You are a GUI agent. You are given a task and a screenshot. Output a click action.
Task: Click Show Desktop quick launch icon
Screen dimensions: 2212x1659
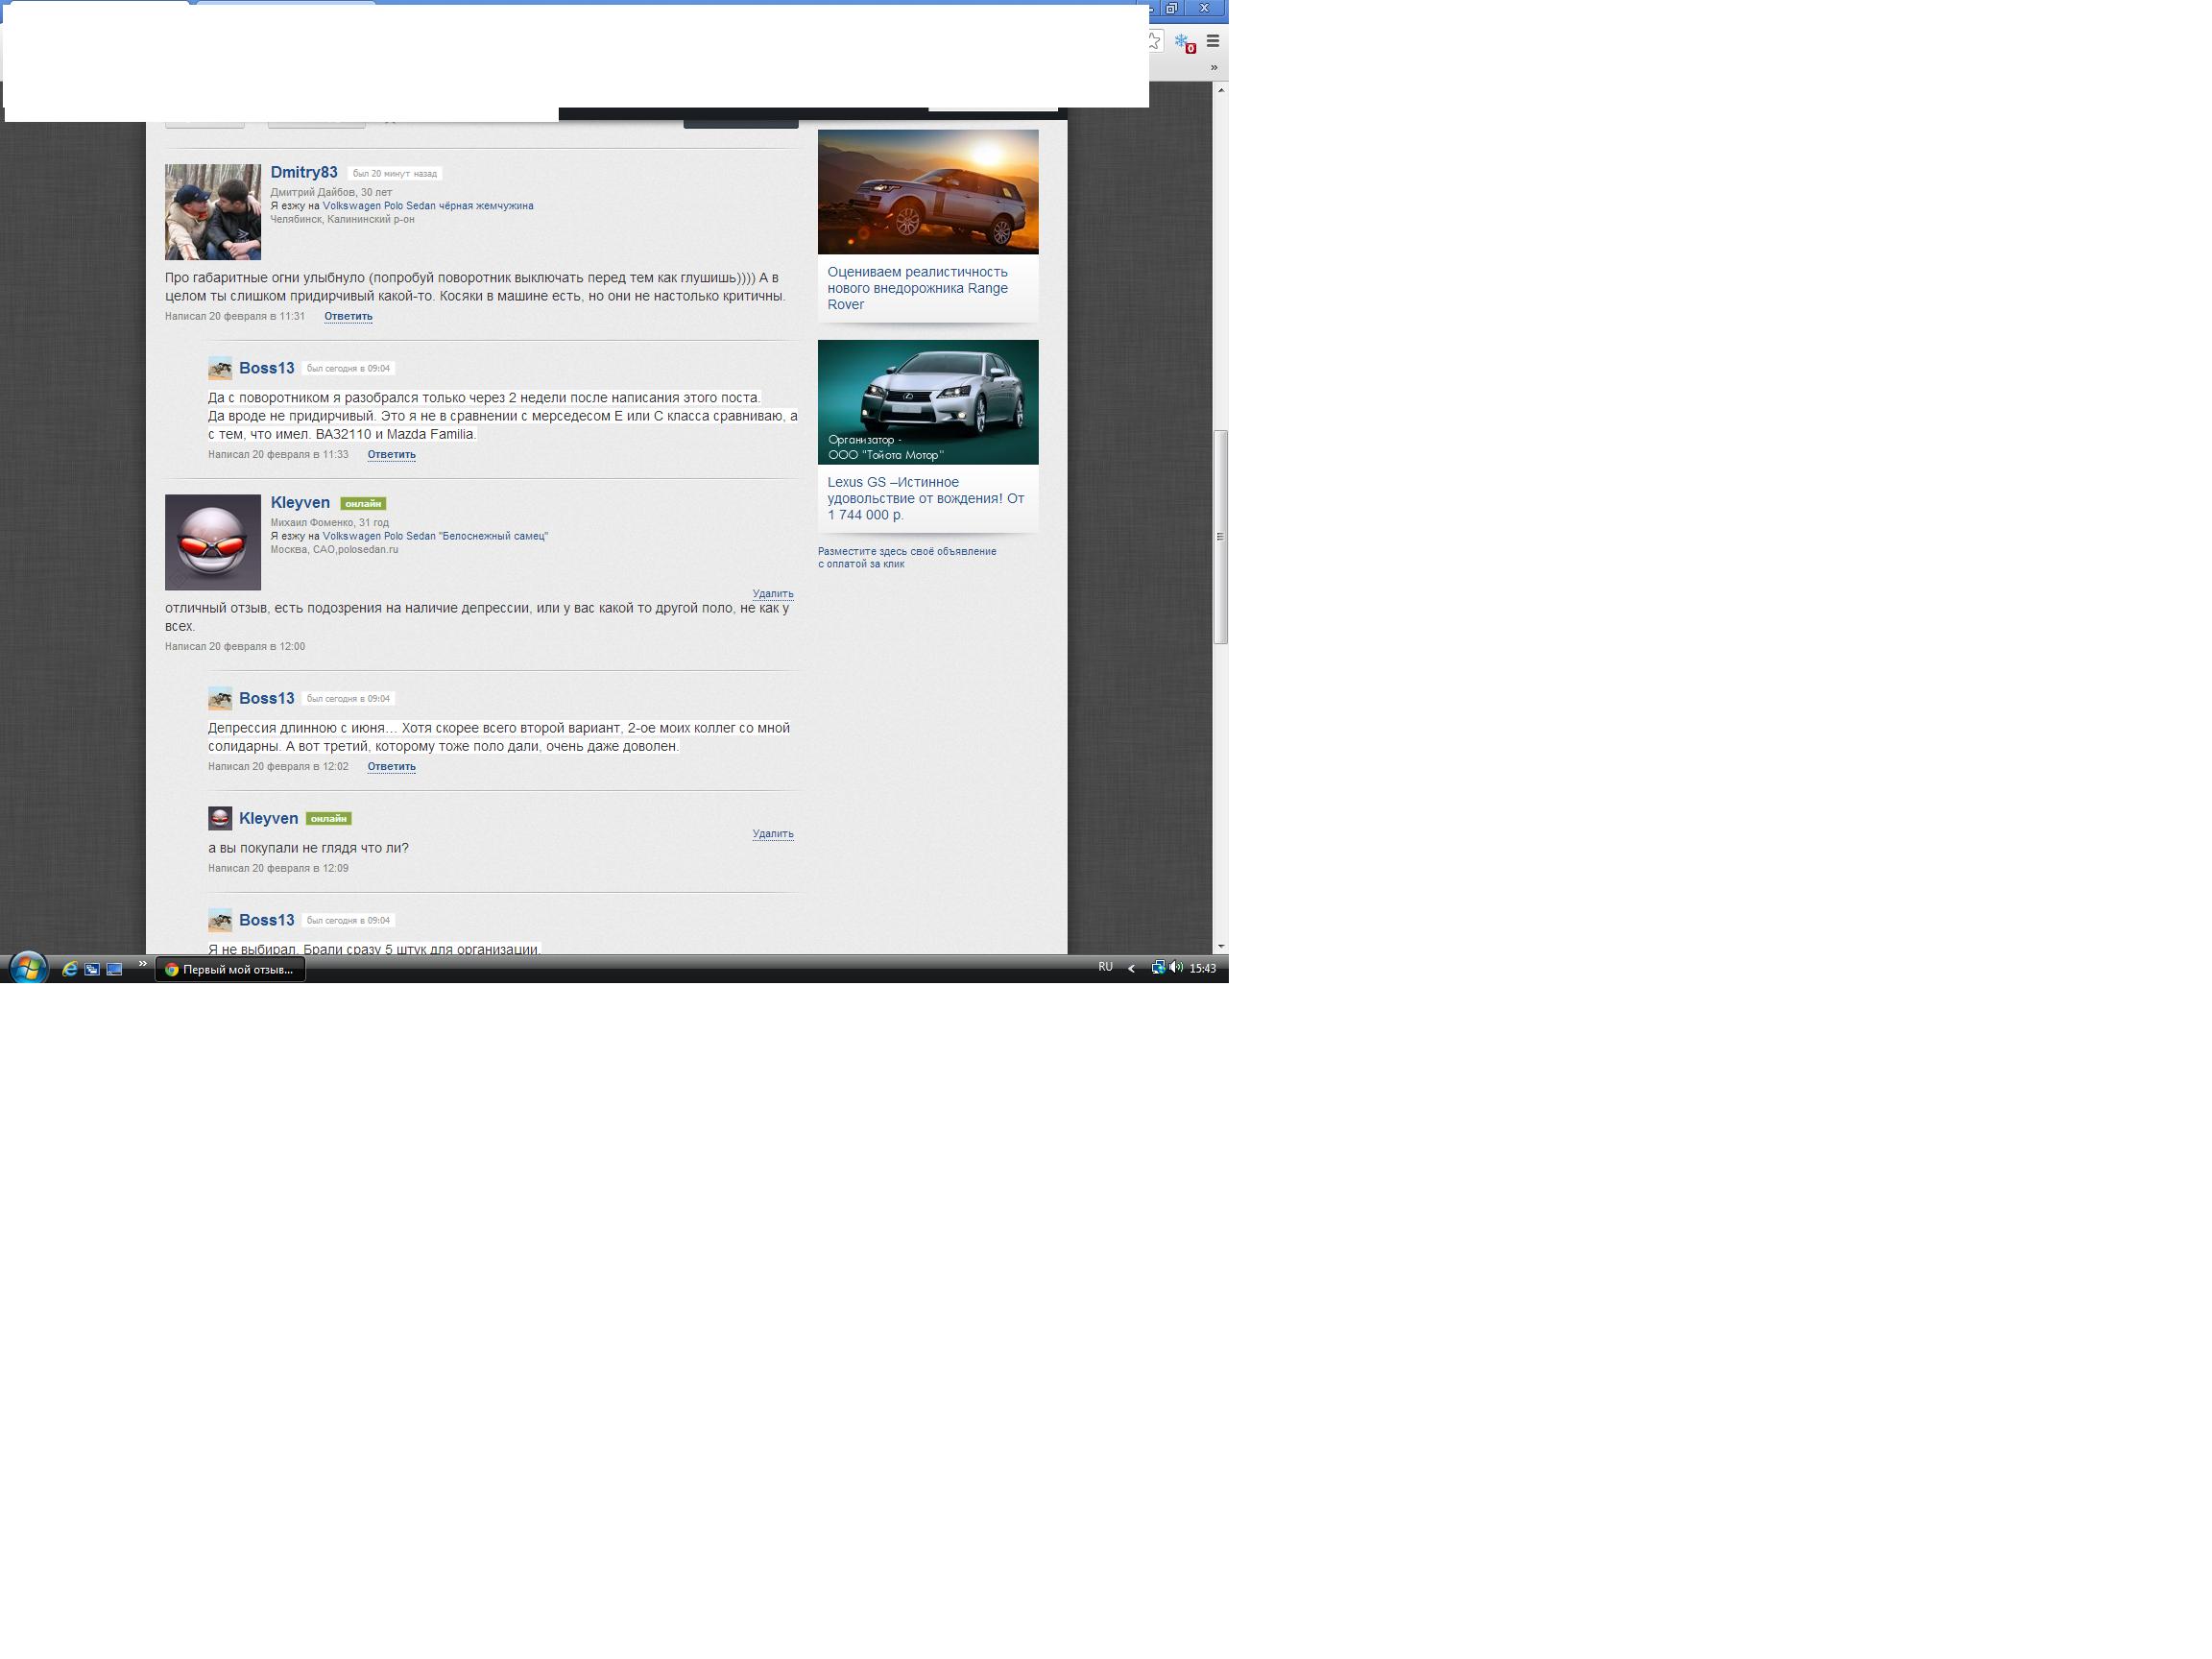click(x=114, y=969)
